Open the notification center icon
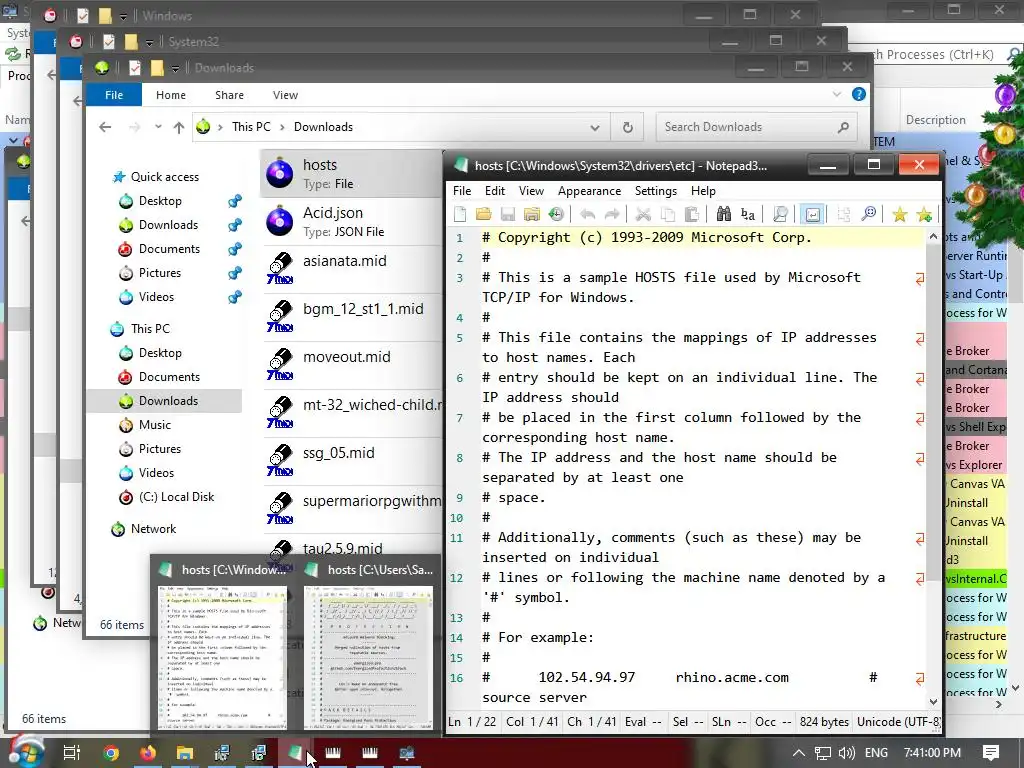The height and width of the screenshot is (768, 1024). click(x=991, y=753)
